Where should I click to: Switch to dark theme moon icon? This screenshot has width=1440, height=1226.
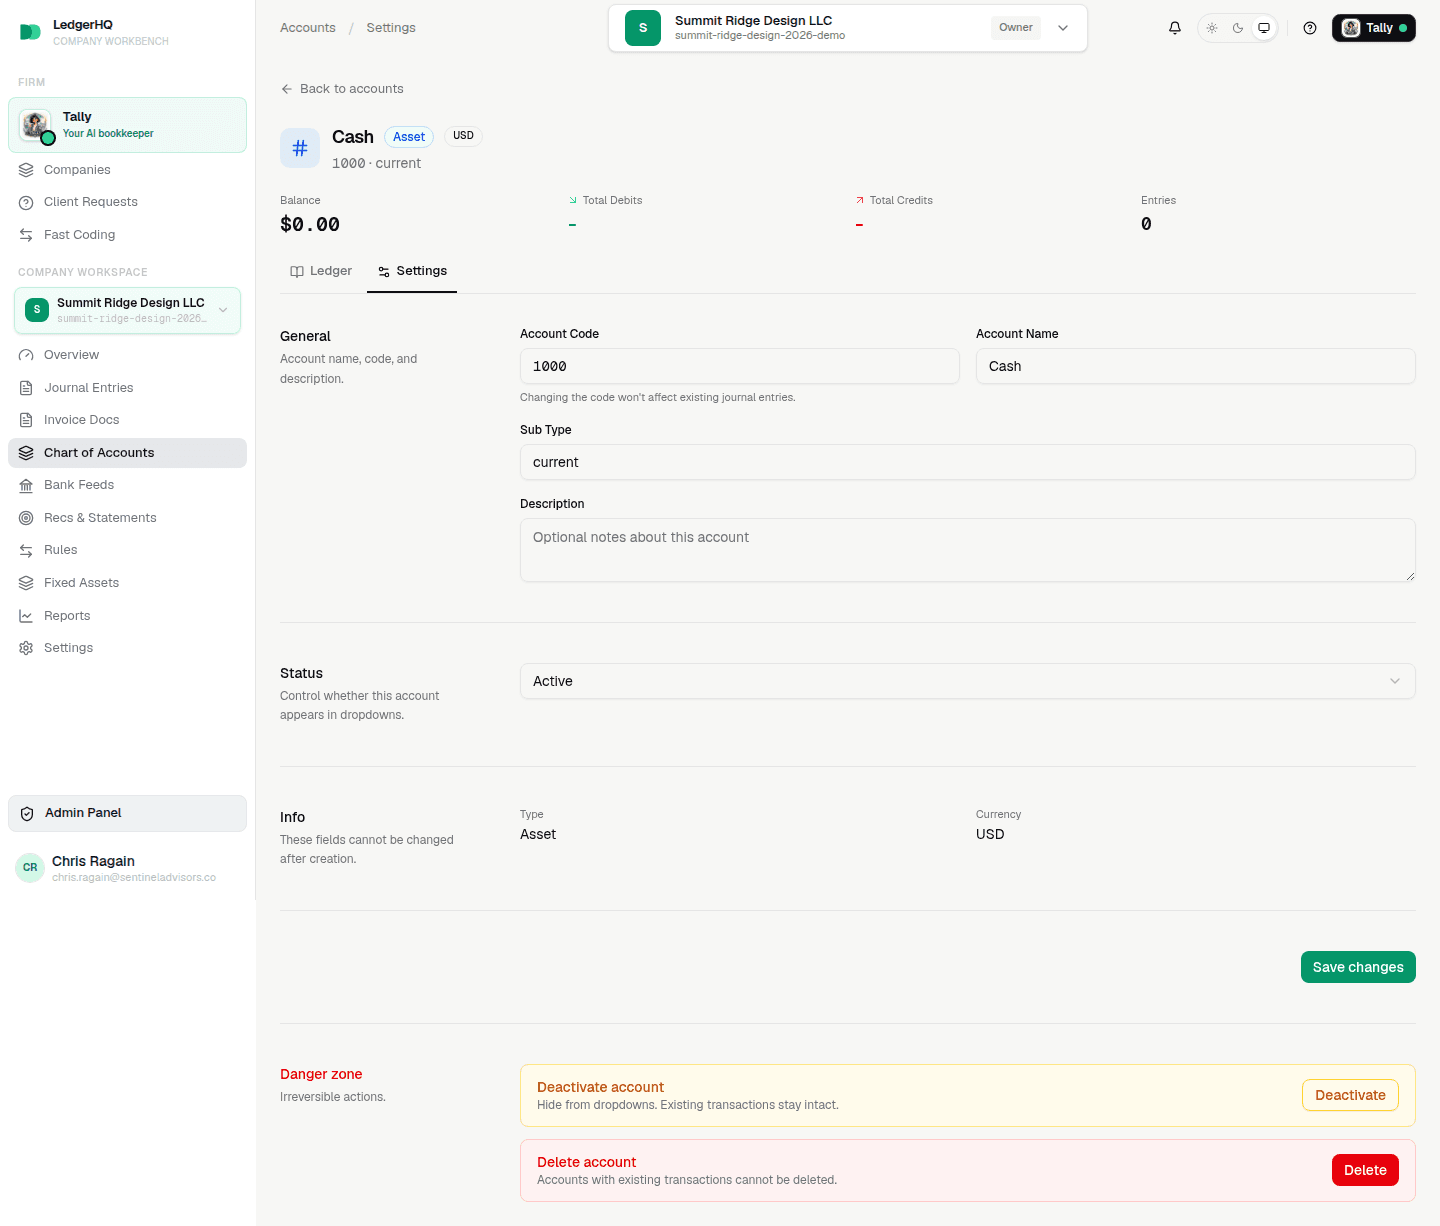[1238, 28]
